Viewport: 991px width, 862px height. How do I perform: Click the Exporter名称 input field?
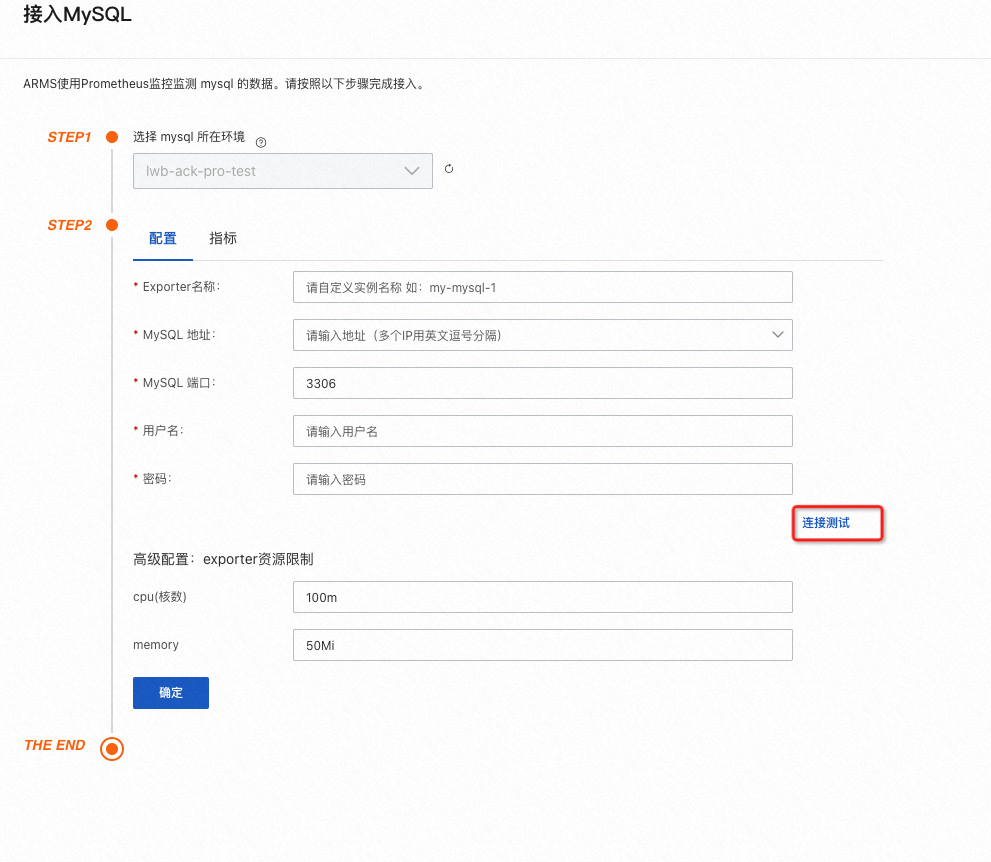542,287
